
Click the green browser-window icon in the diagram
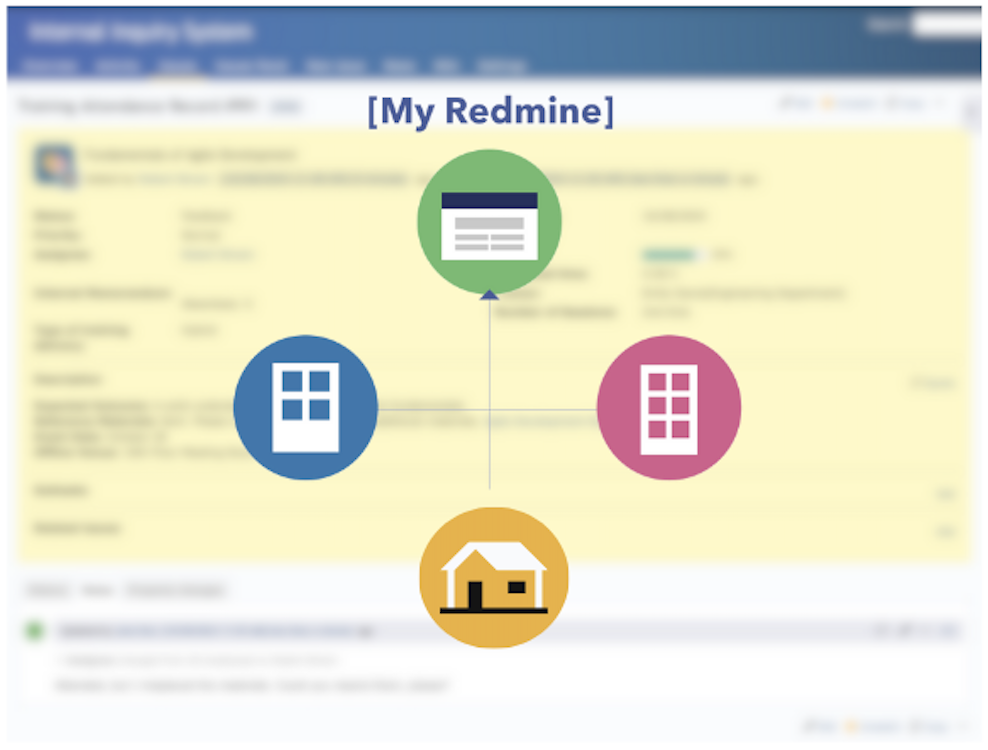point(489,220)
